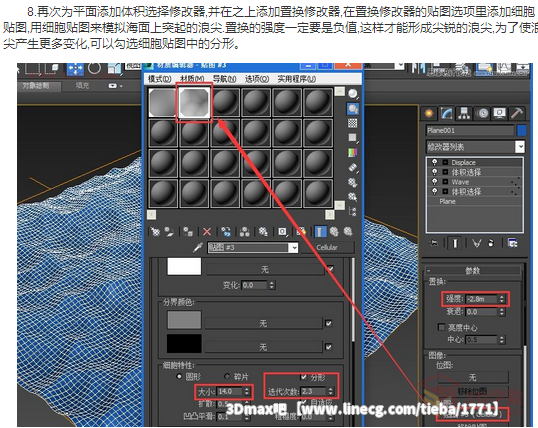Click the Get Material icon
The width and height of the screenshot is (538, 428).
tap(155, 232)
